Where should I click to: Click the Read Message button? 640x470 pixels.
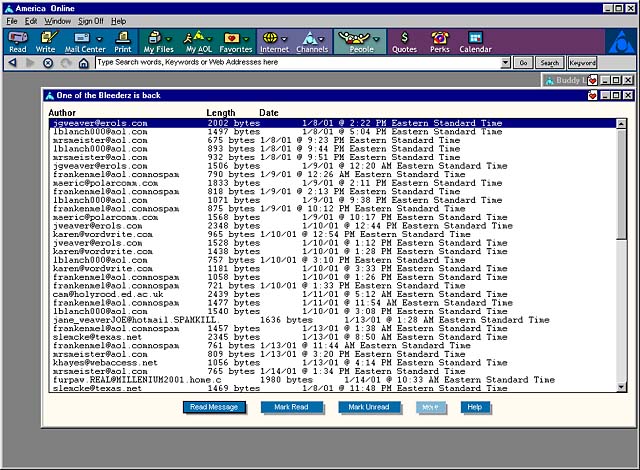[214, 407]
